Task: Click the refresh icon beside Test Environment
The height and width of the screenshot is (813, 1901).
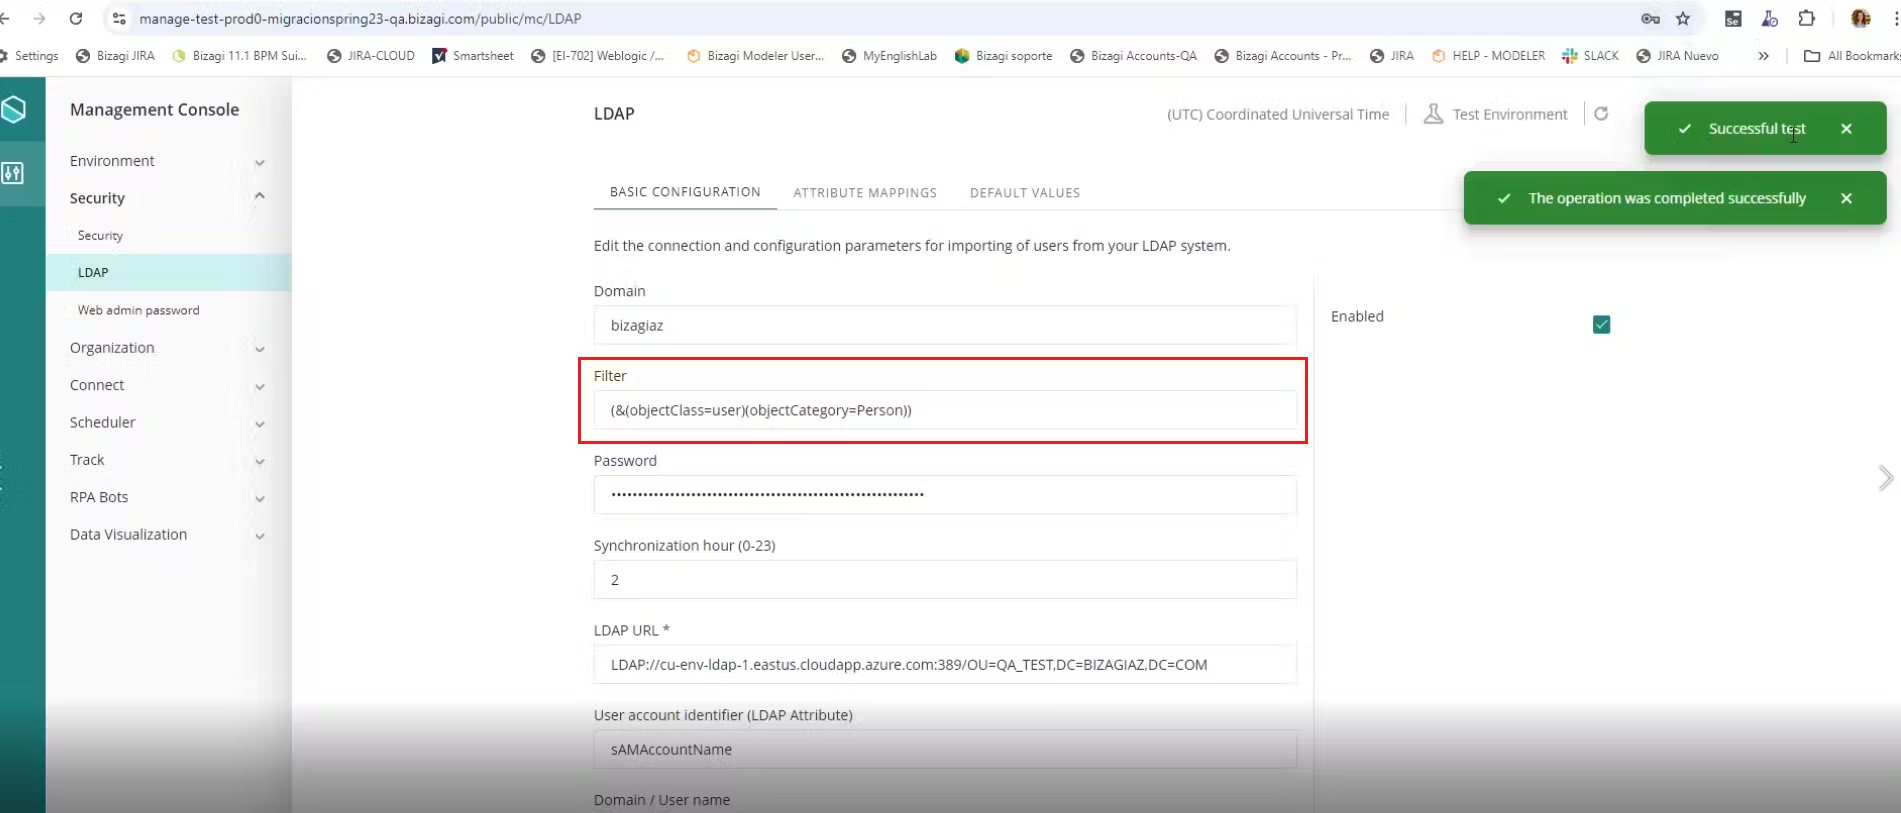Action: tap(1601, 114)
